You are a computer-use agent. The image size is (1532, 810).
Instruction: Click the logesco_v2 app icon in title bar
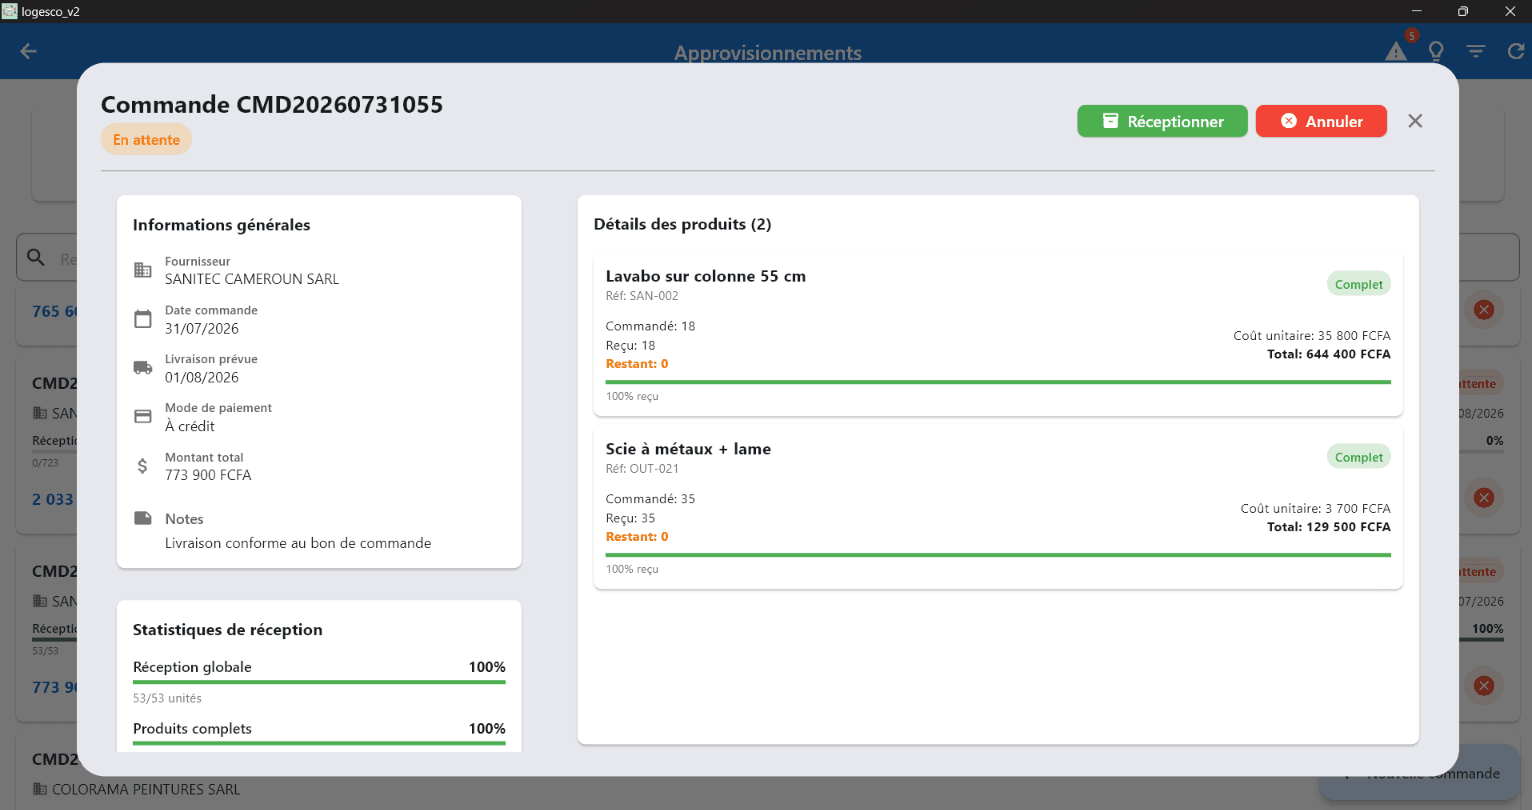pyautogui.click(x=10, y=11)
